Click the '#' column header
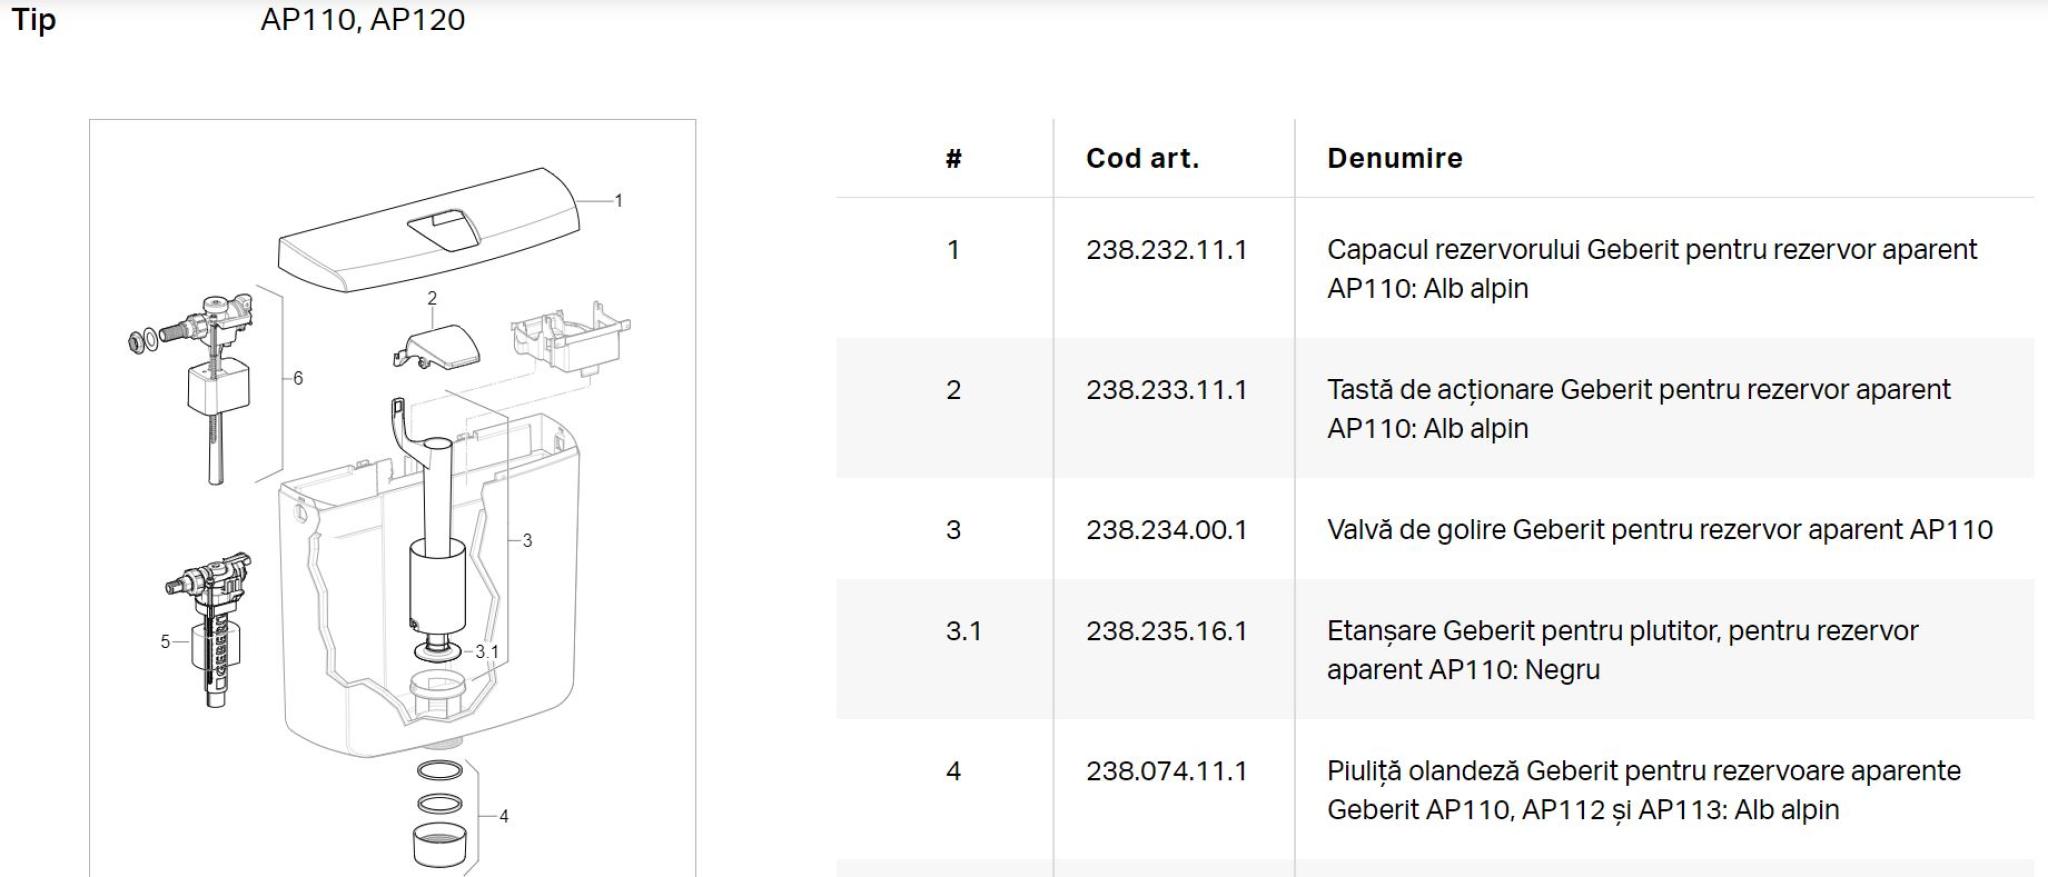Image resolution: width=2048 pixels, height=877 pixels. click(x=953, y=158)
